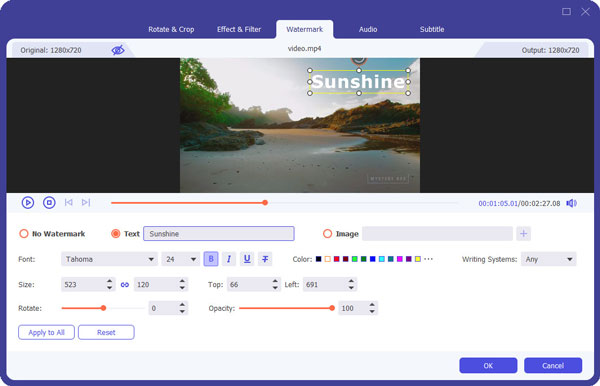Viewport: 600px width, 386px height.
Task: Toggle the preview eye icon
Action: click(118, 50)
